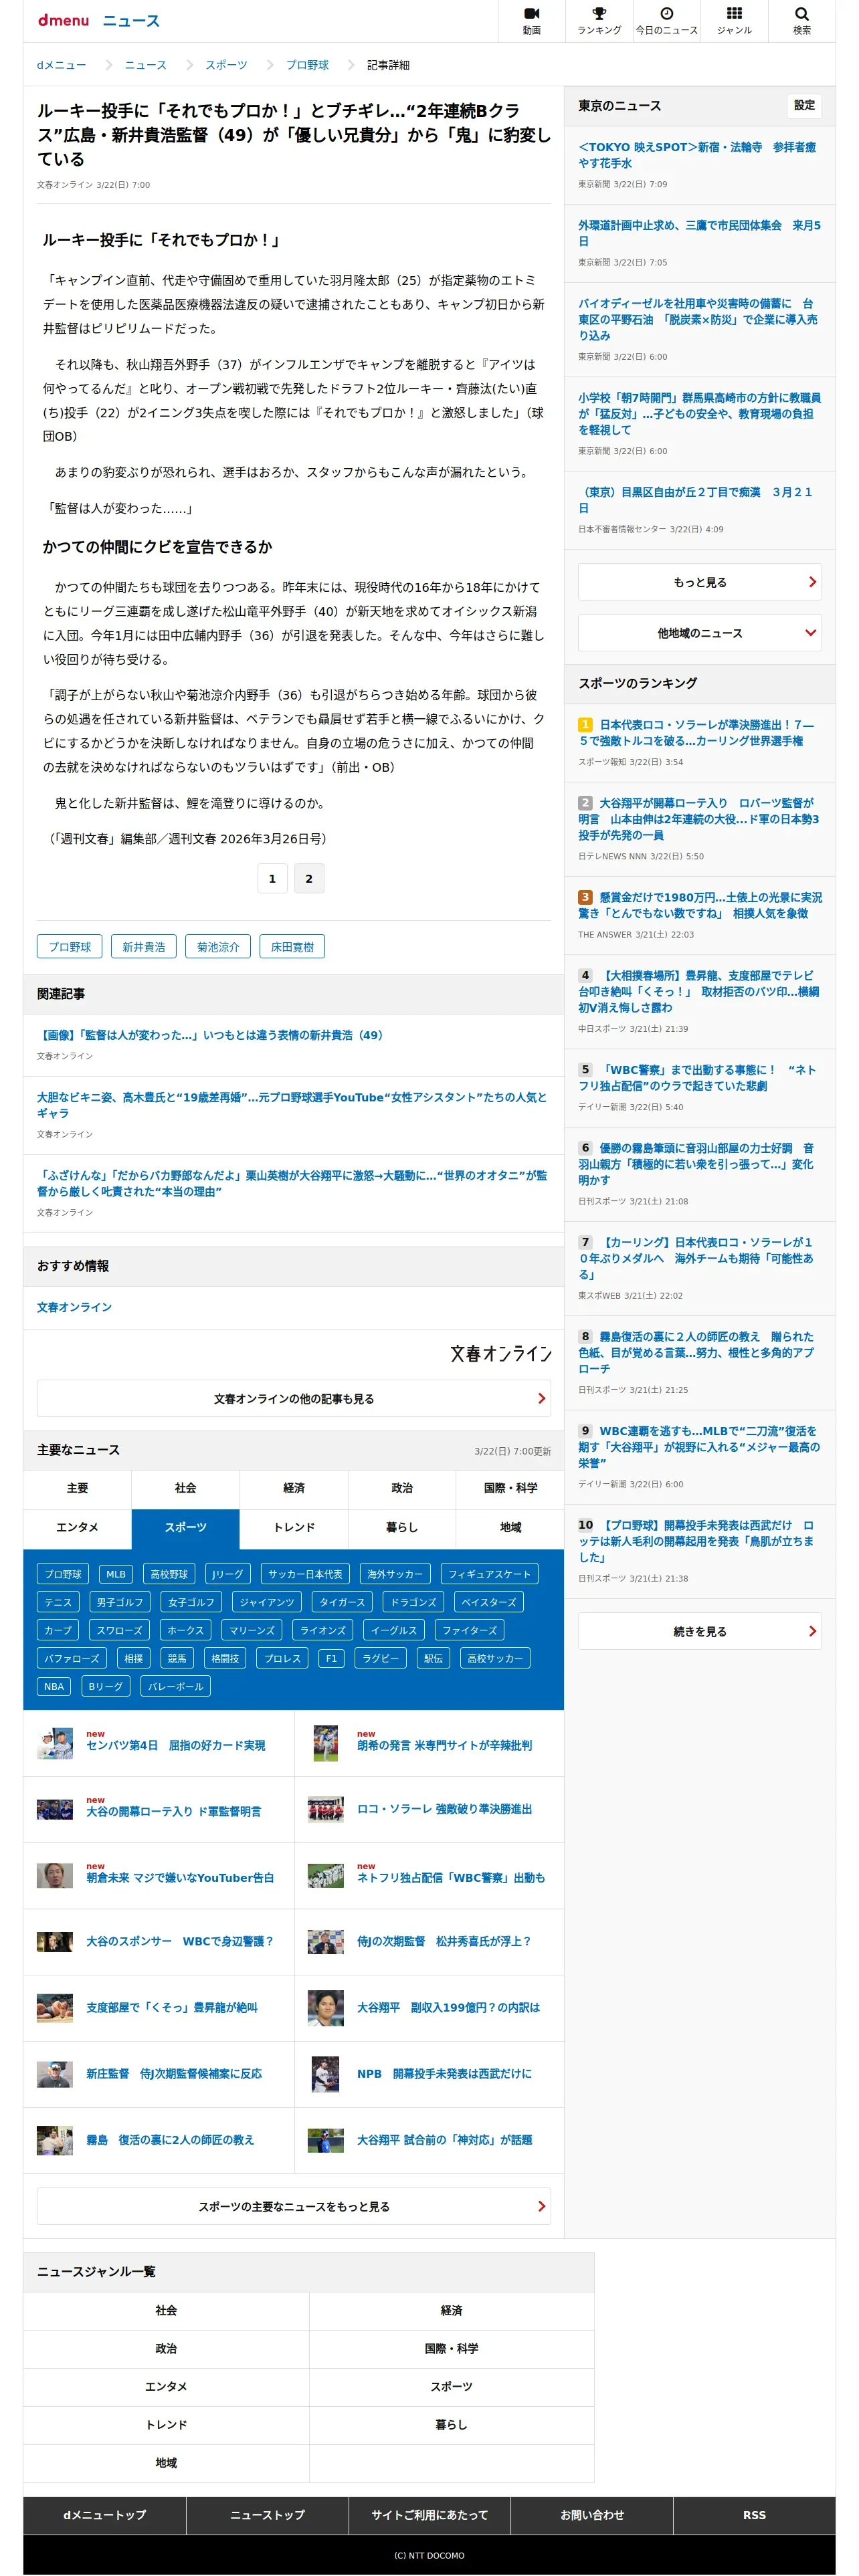Click サイトご利用にあたって footer link
The height and width of the screenshot is (2576, 859).
point(429,2514)
